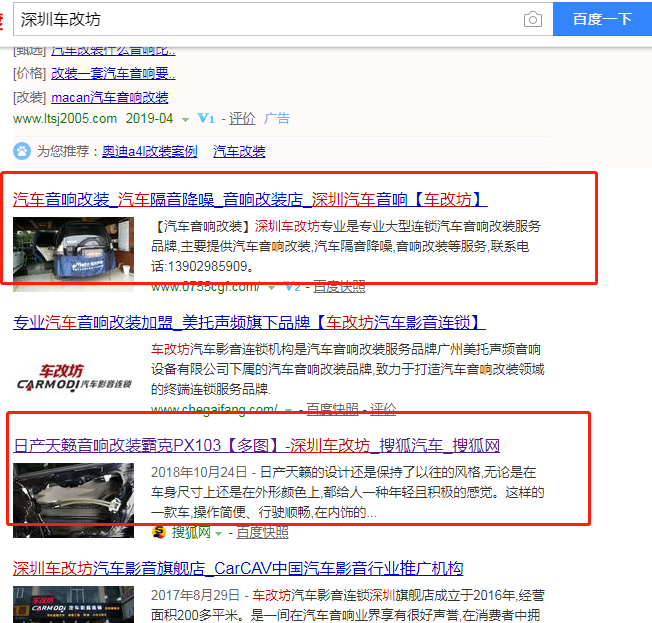The image size is (652, 623).
Task: Expand dropdown arrow next to www.ltsj2005.com 2019-04
Action: 185,120
